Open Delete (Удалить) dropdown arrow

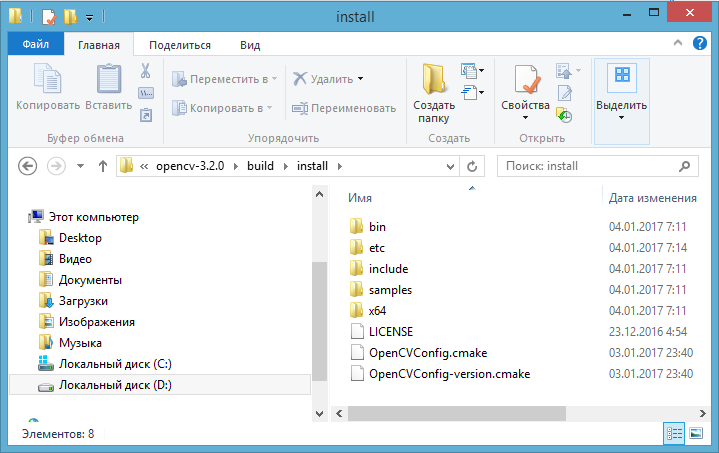361,79
